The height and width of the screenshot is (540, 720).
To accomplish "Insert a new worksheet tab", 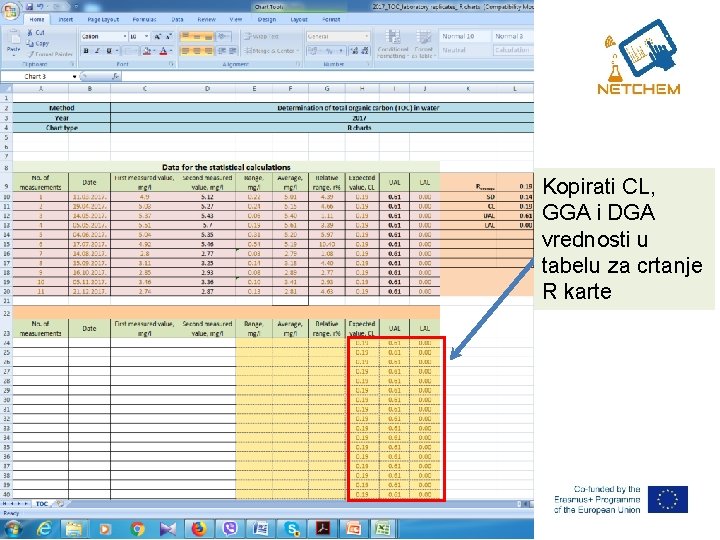I will [59, 504].
